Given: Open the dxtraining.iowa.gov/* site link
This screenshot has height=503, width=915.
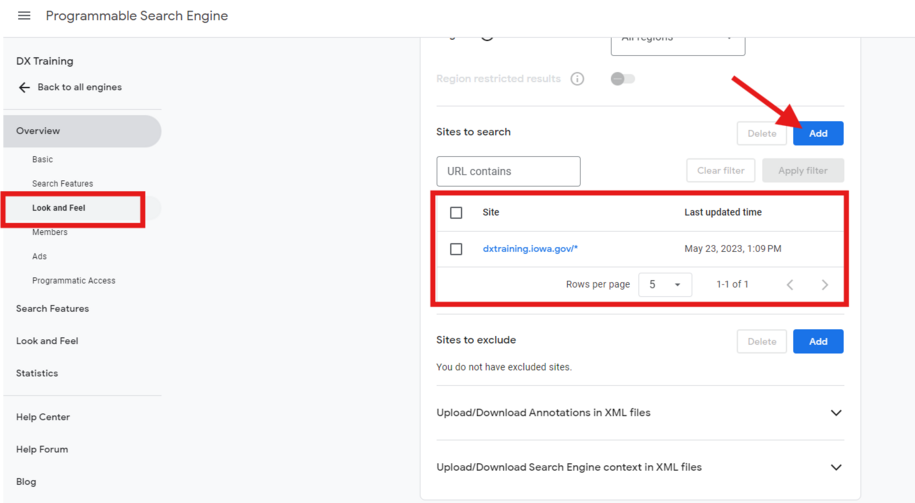Looking at the screenshot, I should click(x=530, y=249).
